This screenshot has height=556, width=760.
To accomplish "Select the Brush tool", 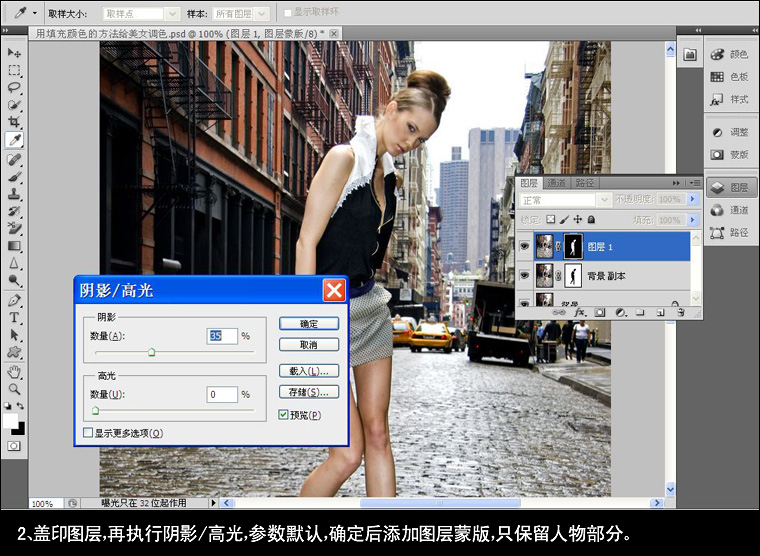I will tap(14, 176).
